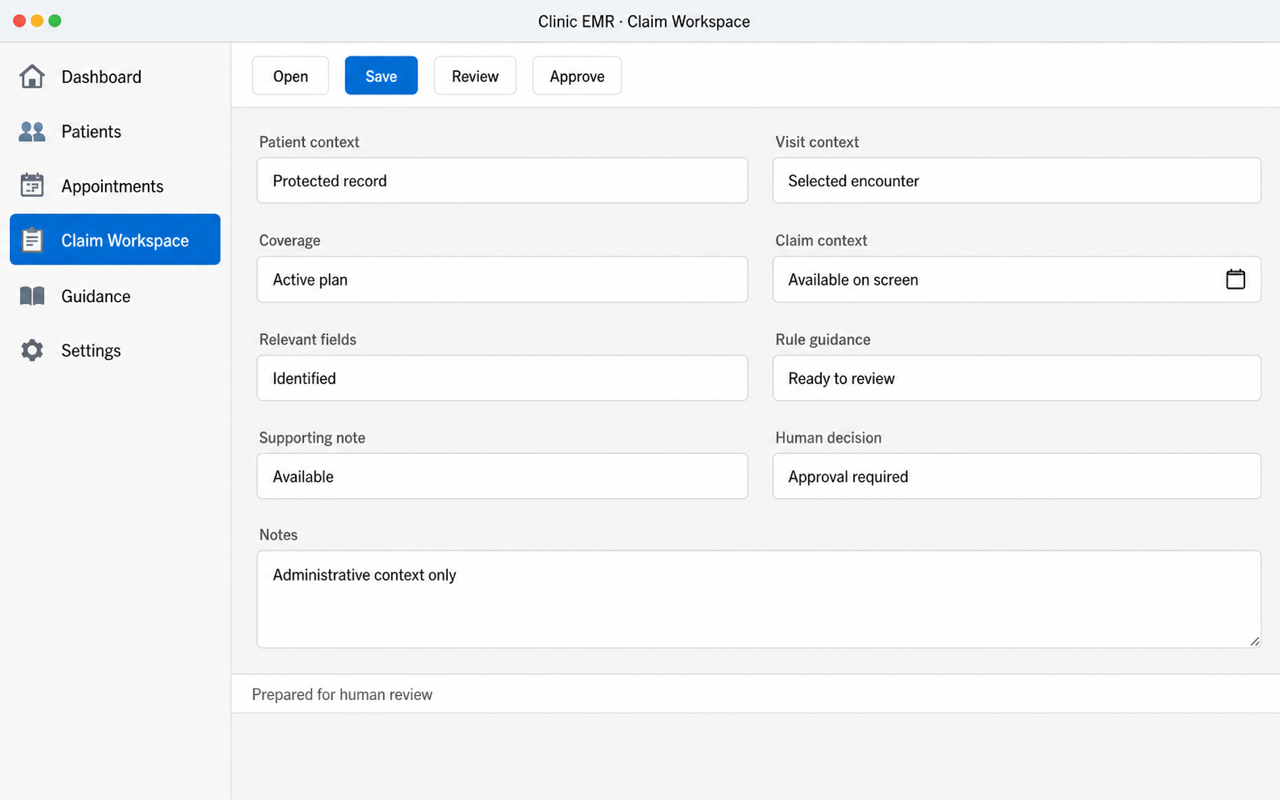Click the window title 'Clinic EMR · Claim Workspace'
This screenshot has width=1280, height=800.
click(644, 21)
